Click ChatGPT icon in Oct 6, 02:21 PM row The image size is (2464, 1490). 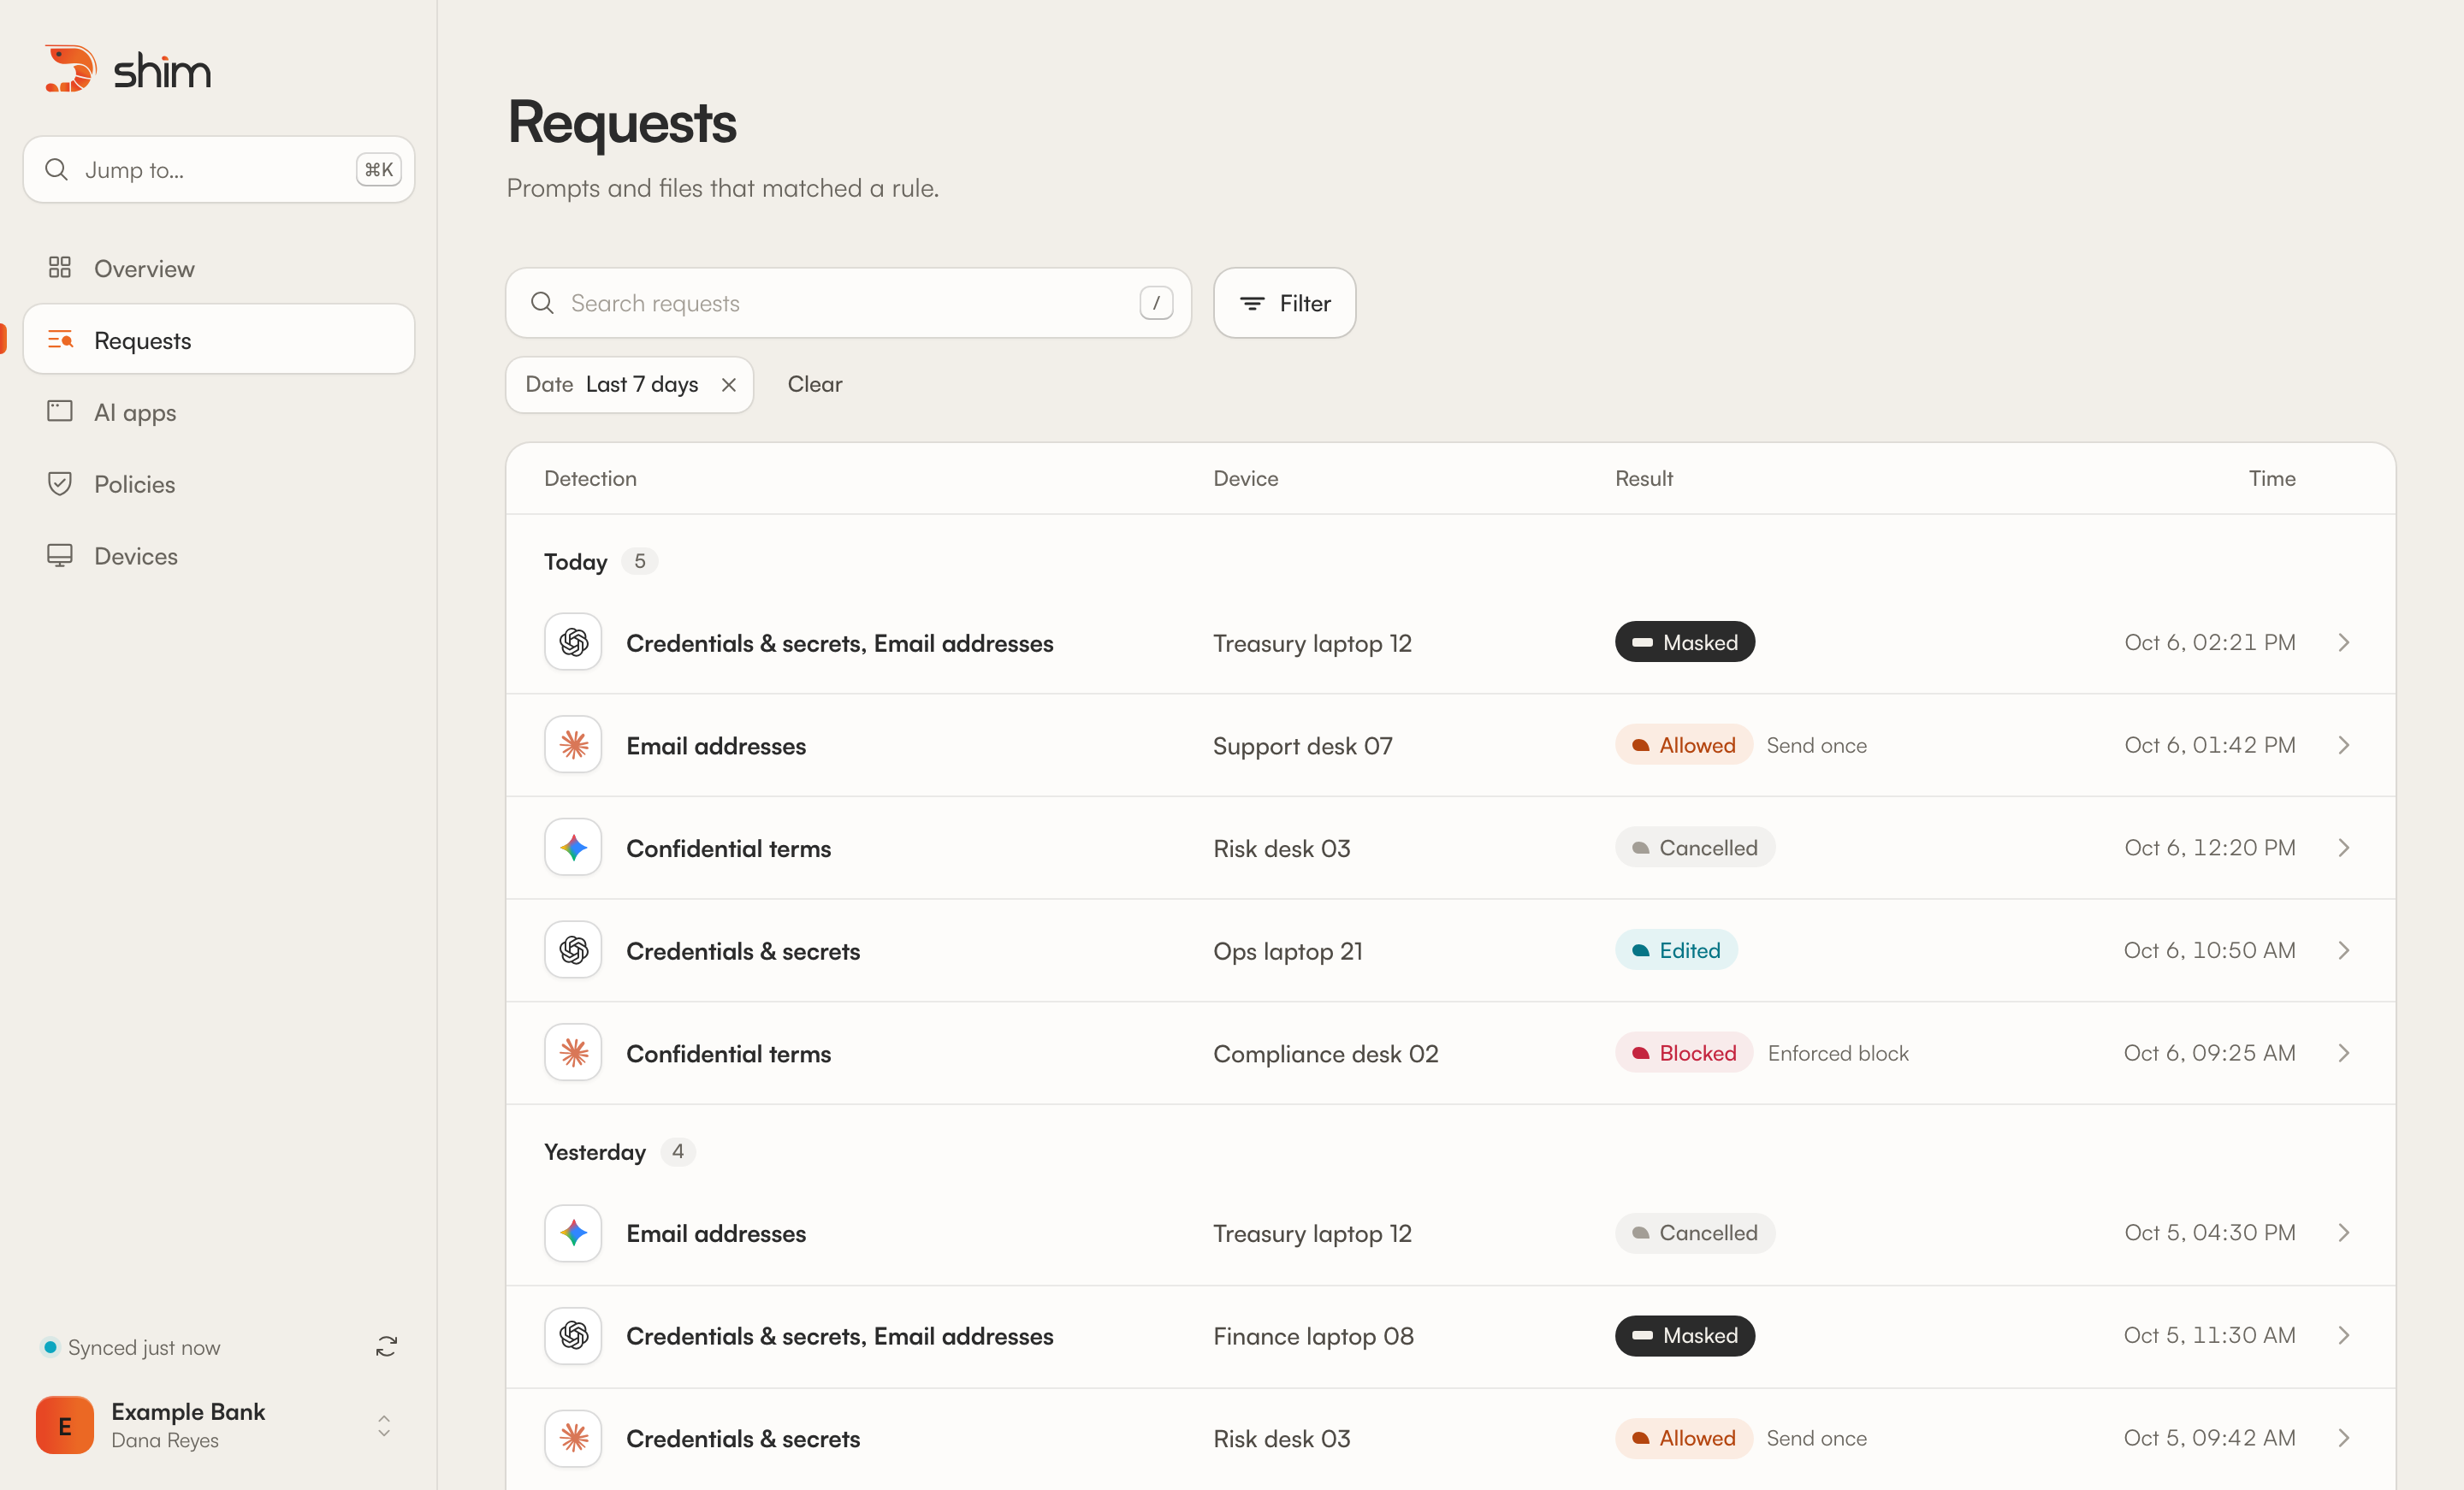pos(573,642)
